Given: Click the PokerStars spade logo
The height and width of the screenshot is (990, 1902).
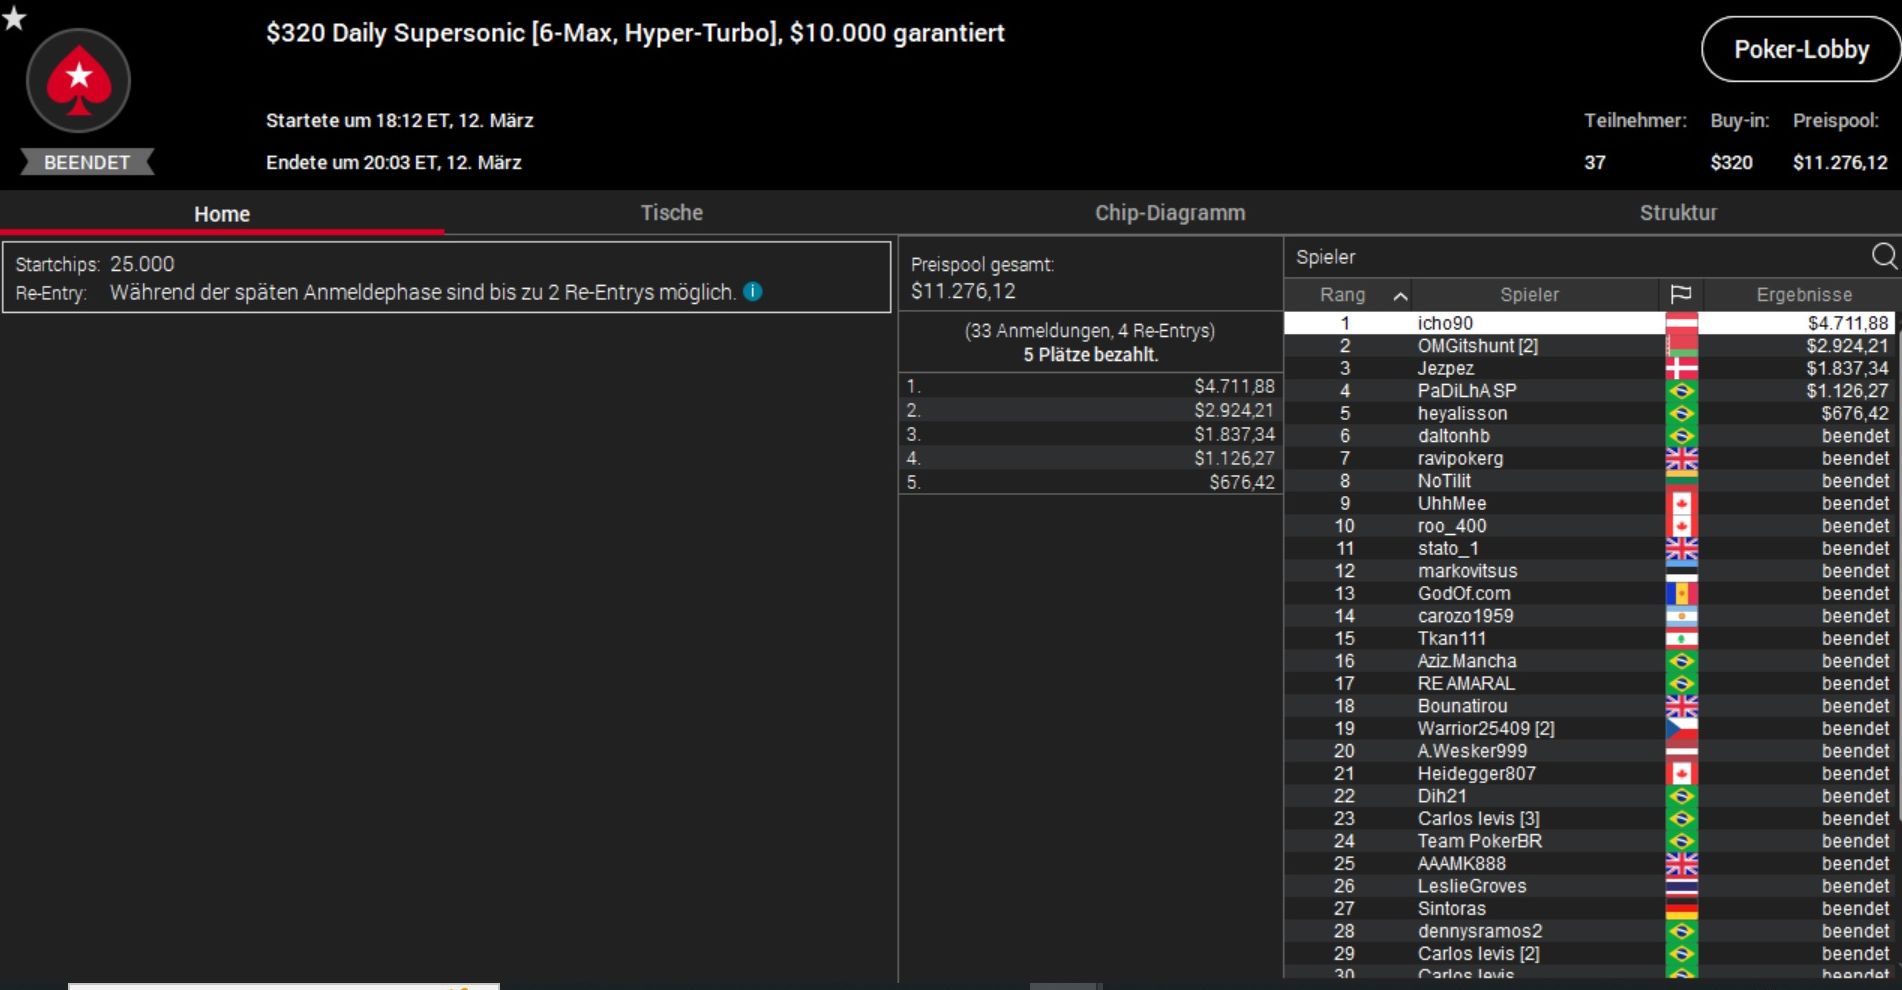Looking at the screenshot, I should click(x=78, y=80).
